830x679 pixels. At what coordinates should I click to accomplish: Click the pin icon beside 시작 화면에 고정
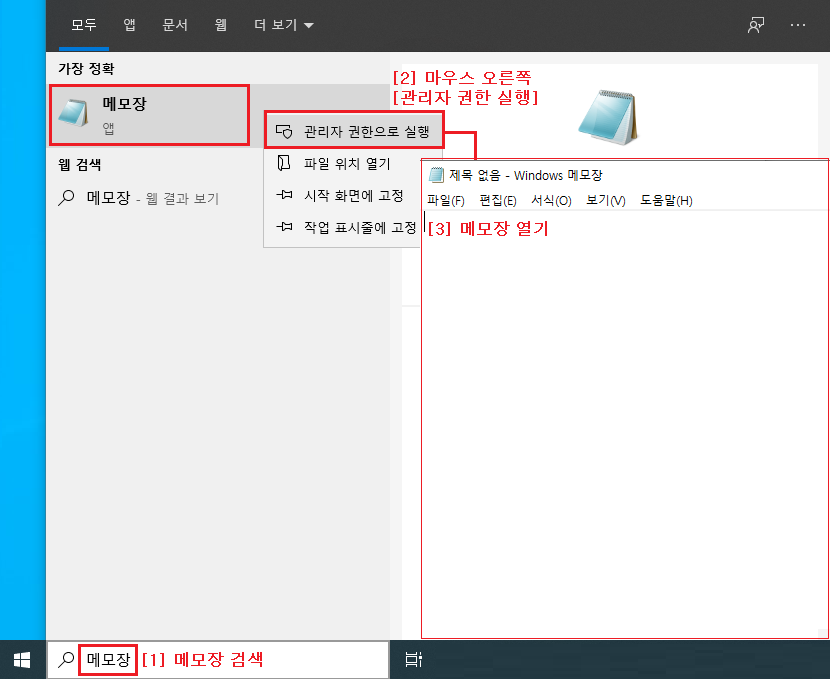click(284, 195)
